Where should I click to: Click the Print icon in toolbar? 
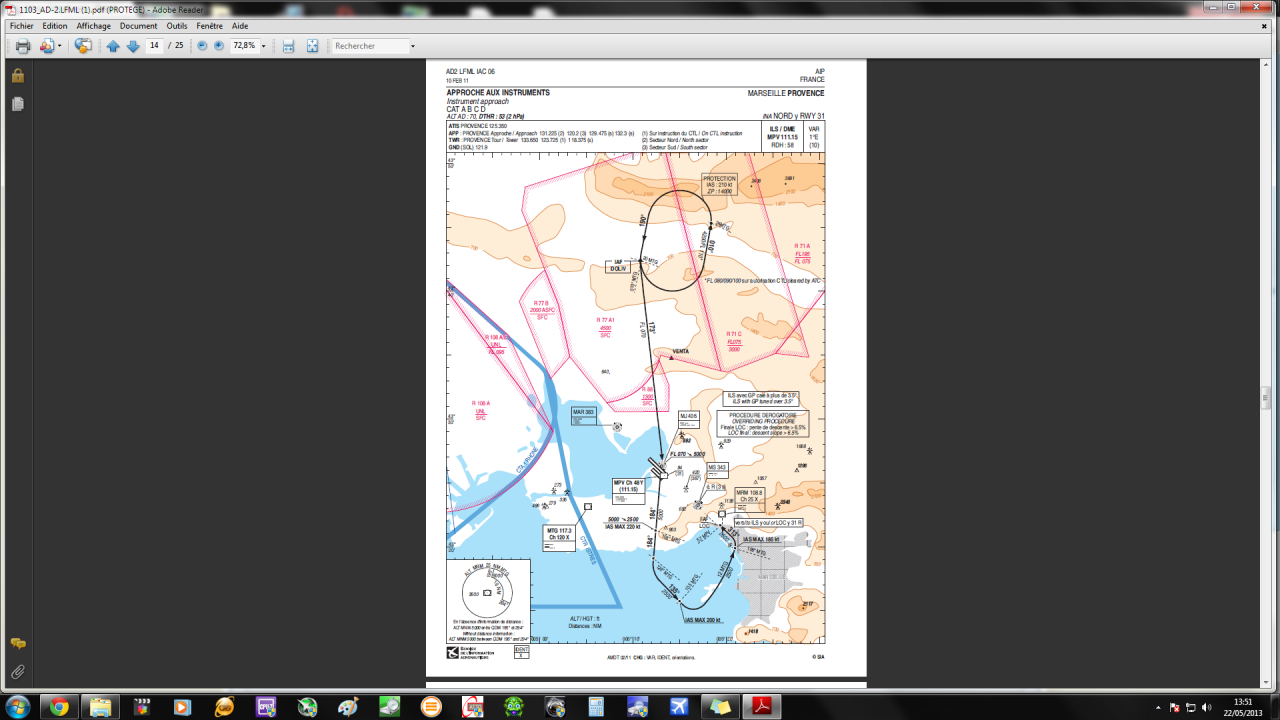point(22,46)
